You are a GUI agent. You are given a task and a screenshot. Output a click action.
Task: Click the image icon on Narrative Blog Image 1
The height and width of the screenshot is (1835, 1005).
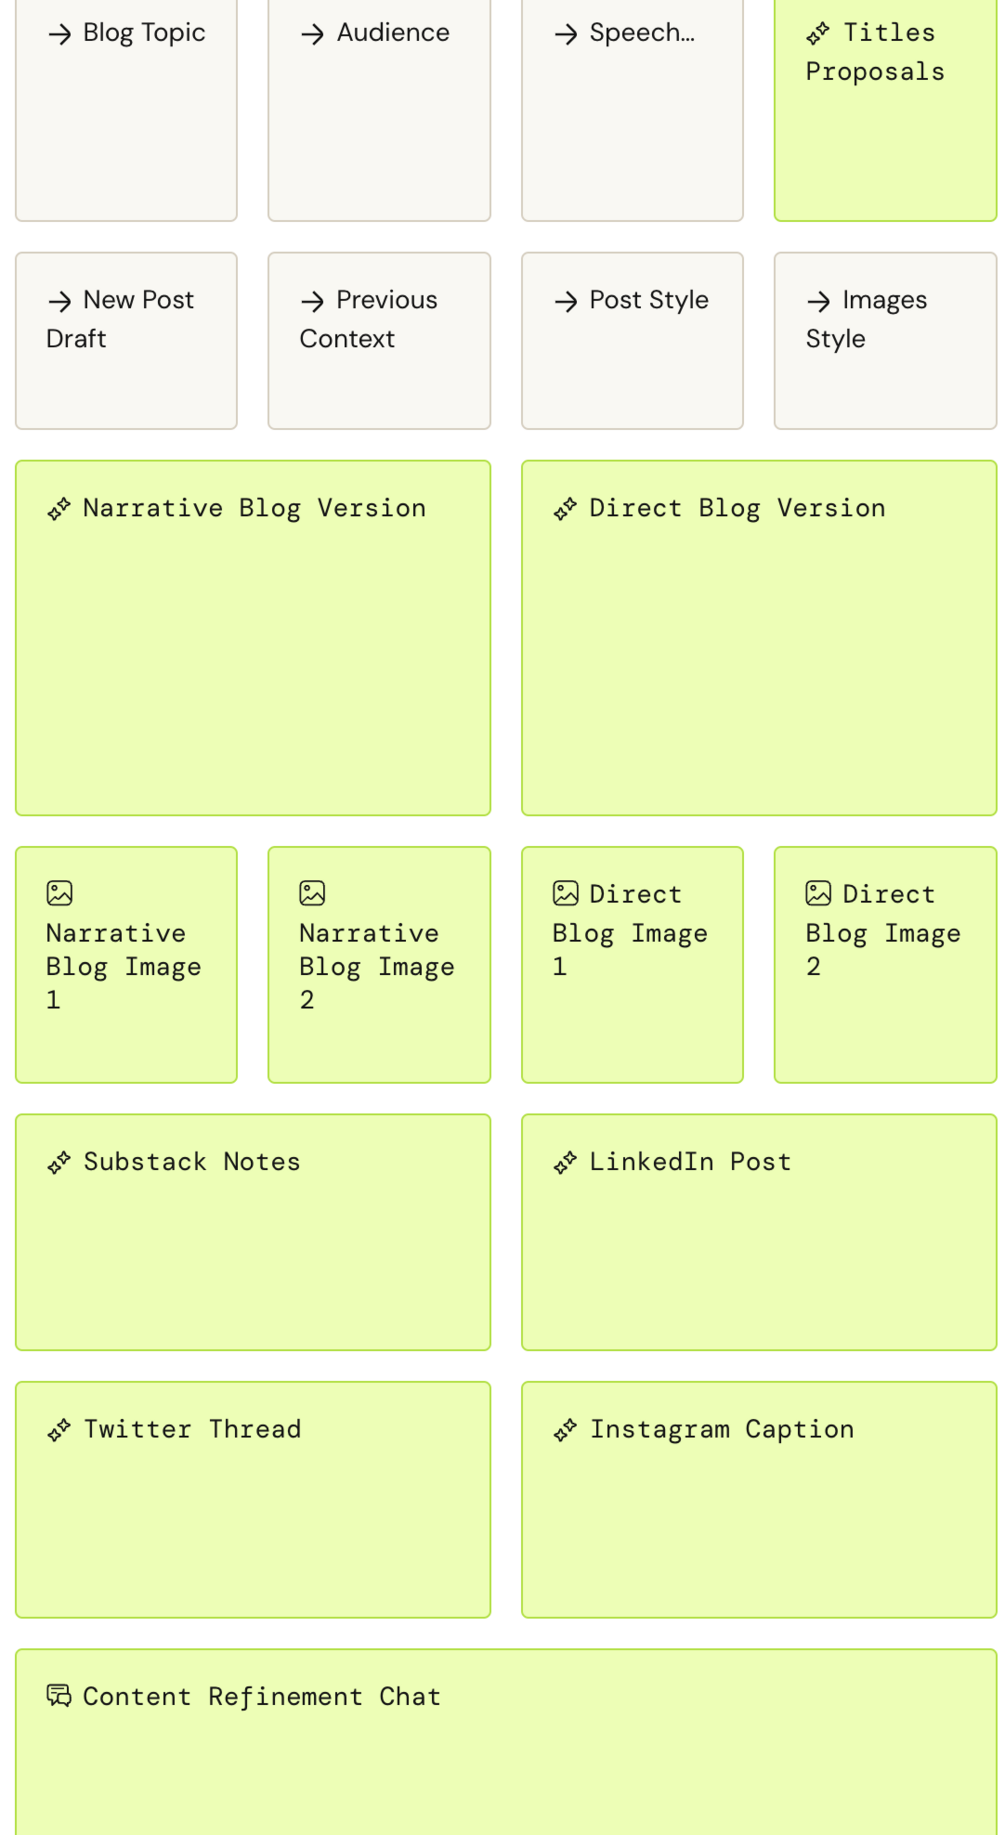coord(60,893)
